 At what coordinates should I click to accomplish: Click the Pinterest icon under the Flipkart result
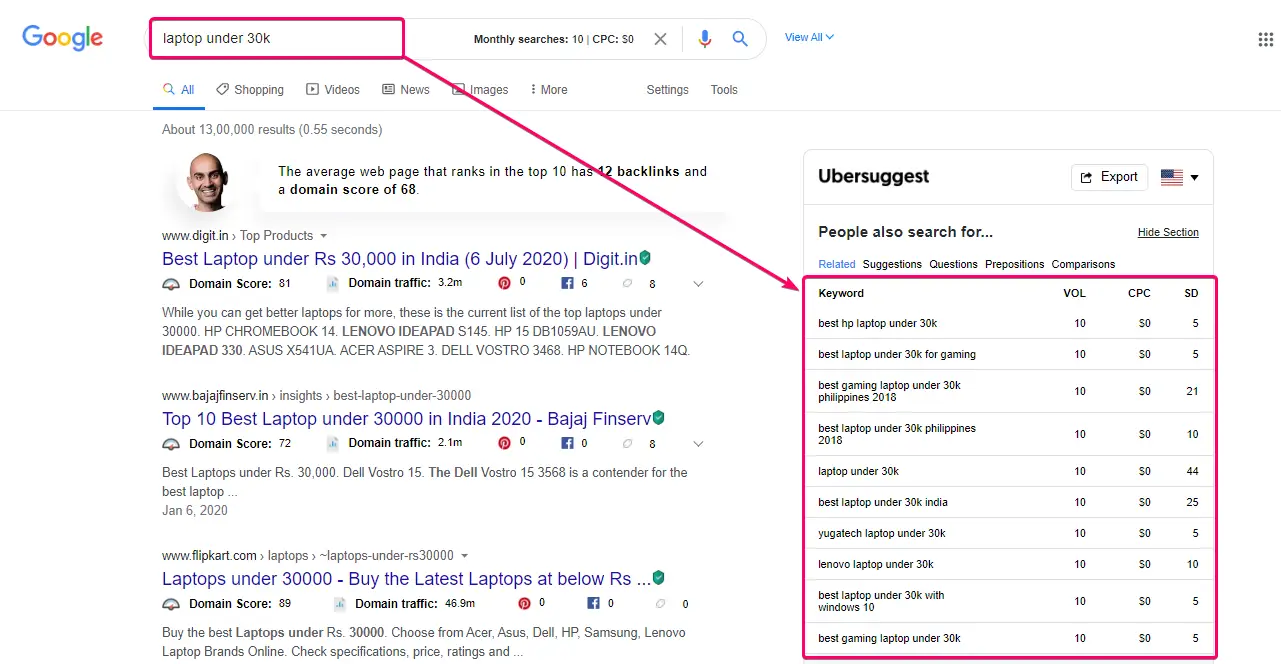(x=524, y=603)
